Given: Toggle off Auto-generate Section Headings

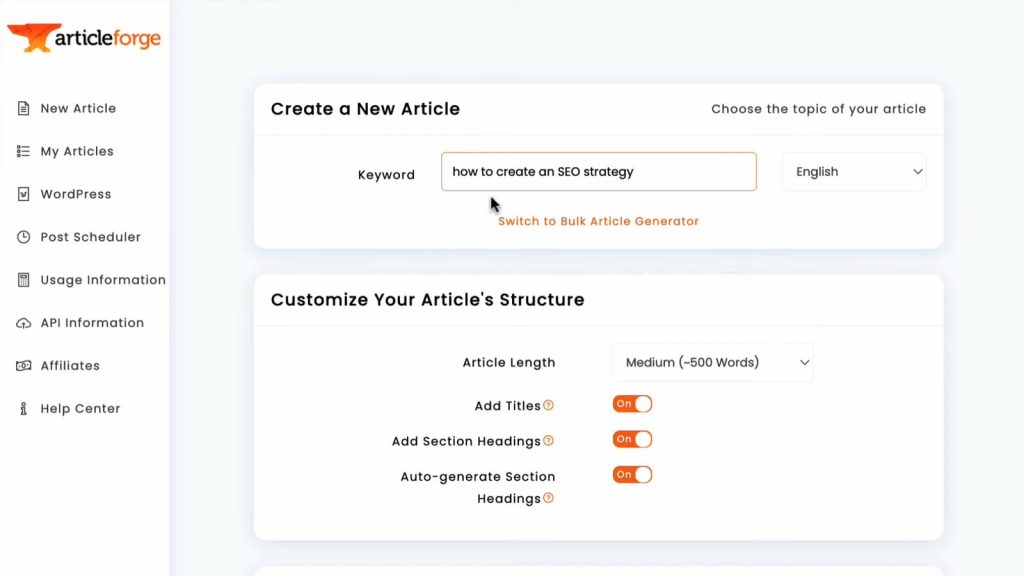Looking at the screenshot, I should [631, 474].
